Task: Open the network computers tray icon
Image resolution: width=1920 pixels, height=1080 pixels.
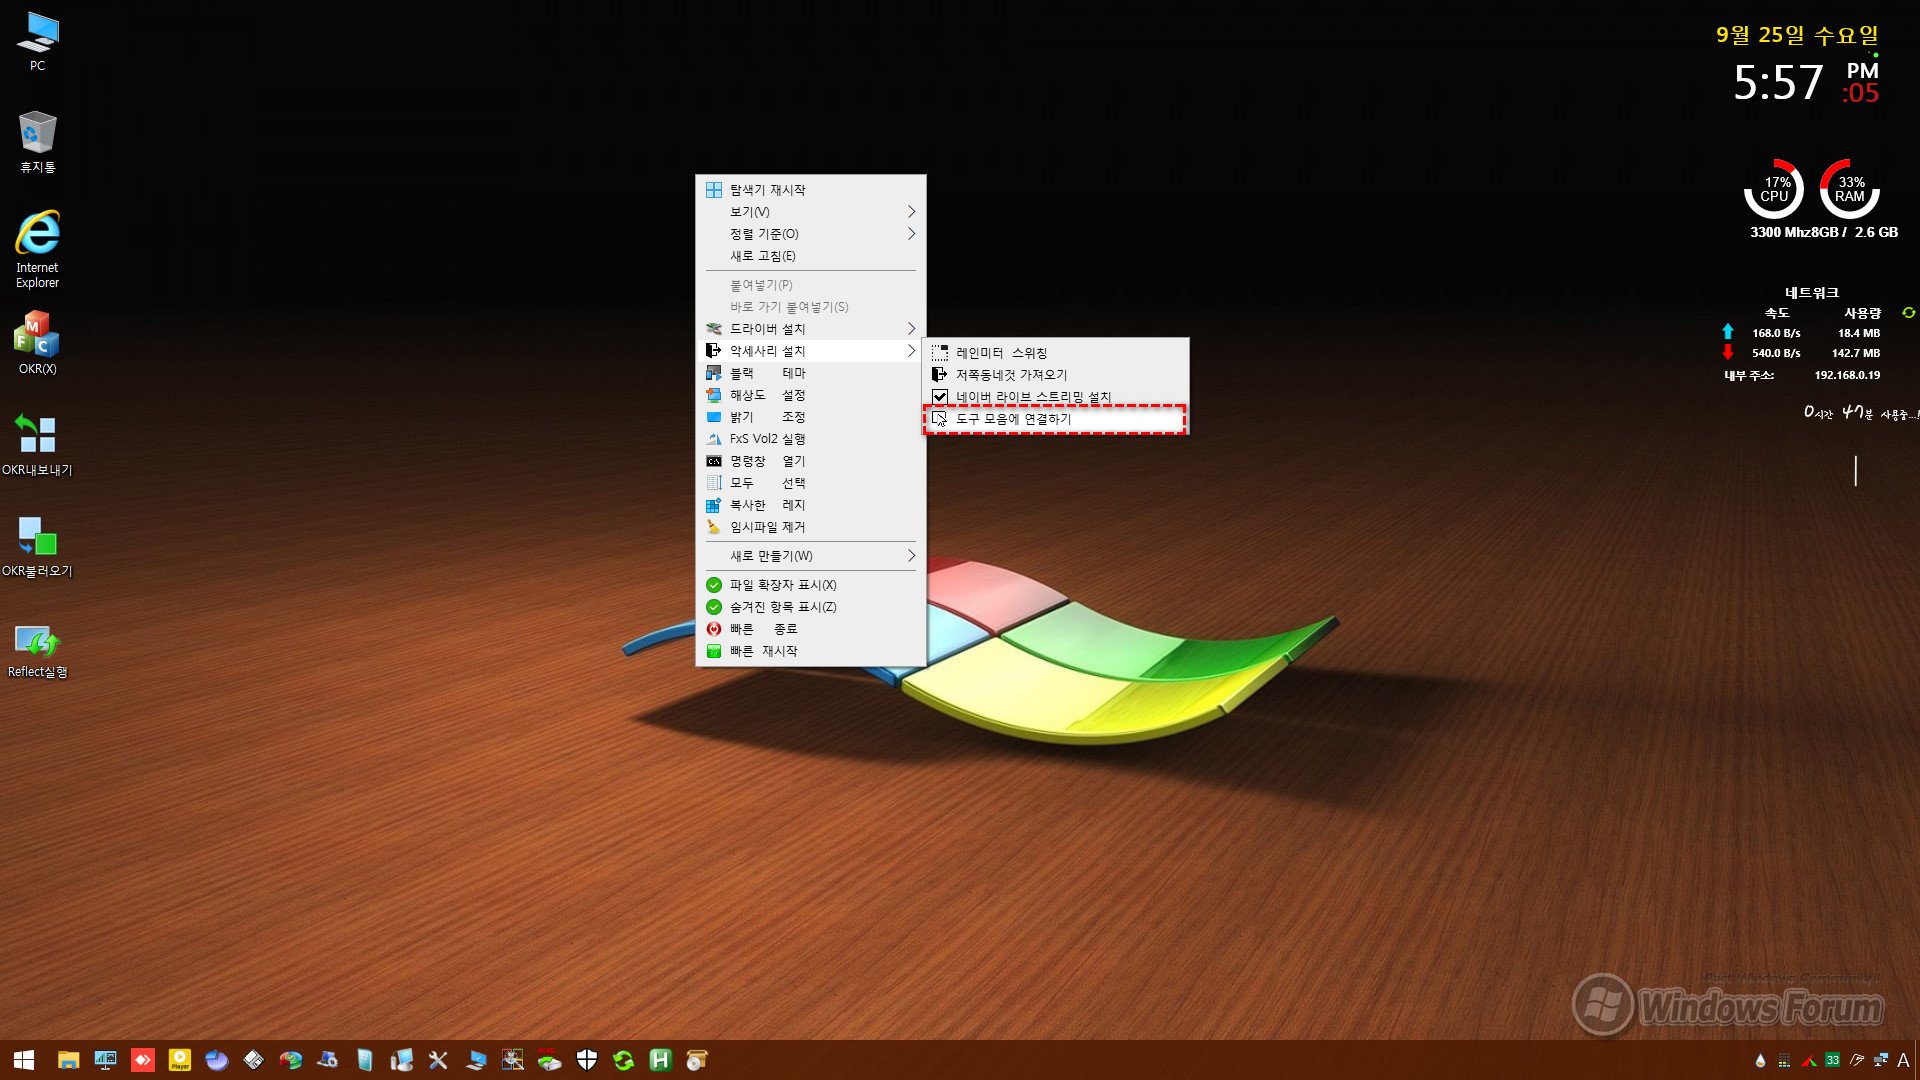Action: pyautogui.click(x=1881, y=1060)
